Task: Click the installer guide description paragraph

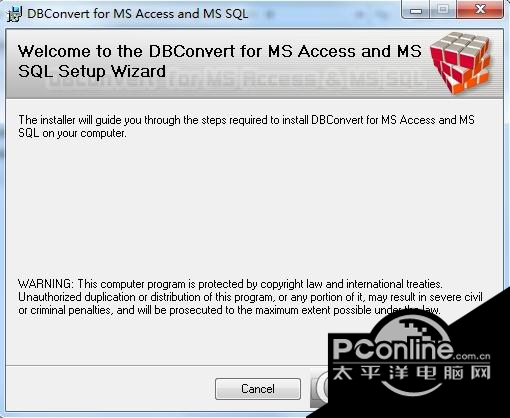Action: click(x=246, y=126)
